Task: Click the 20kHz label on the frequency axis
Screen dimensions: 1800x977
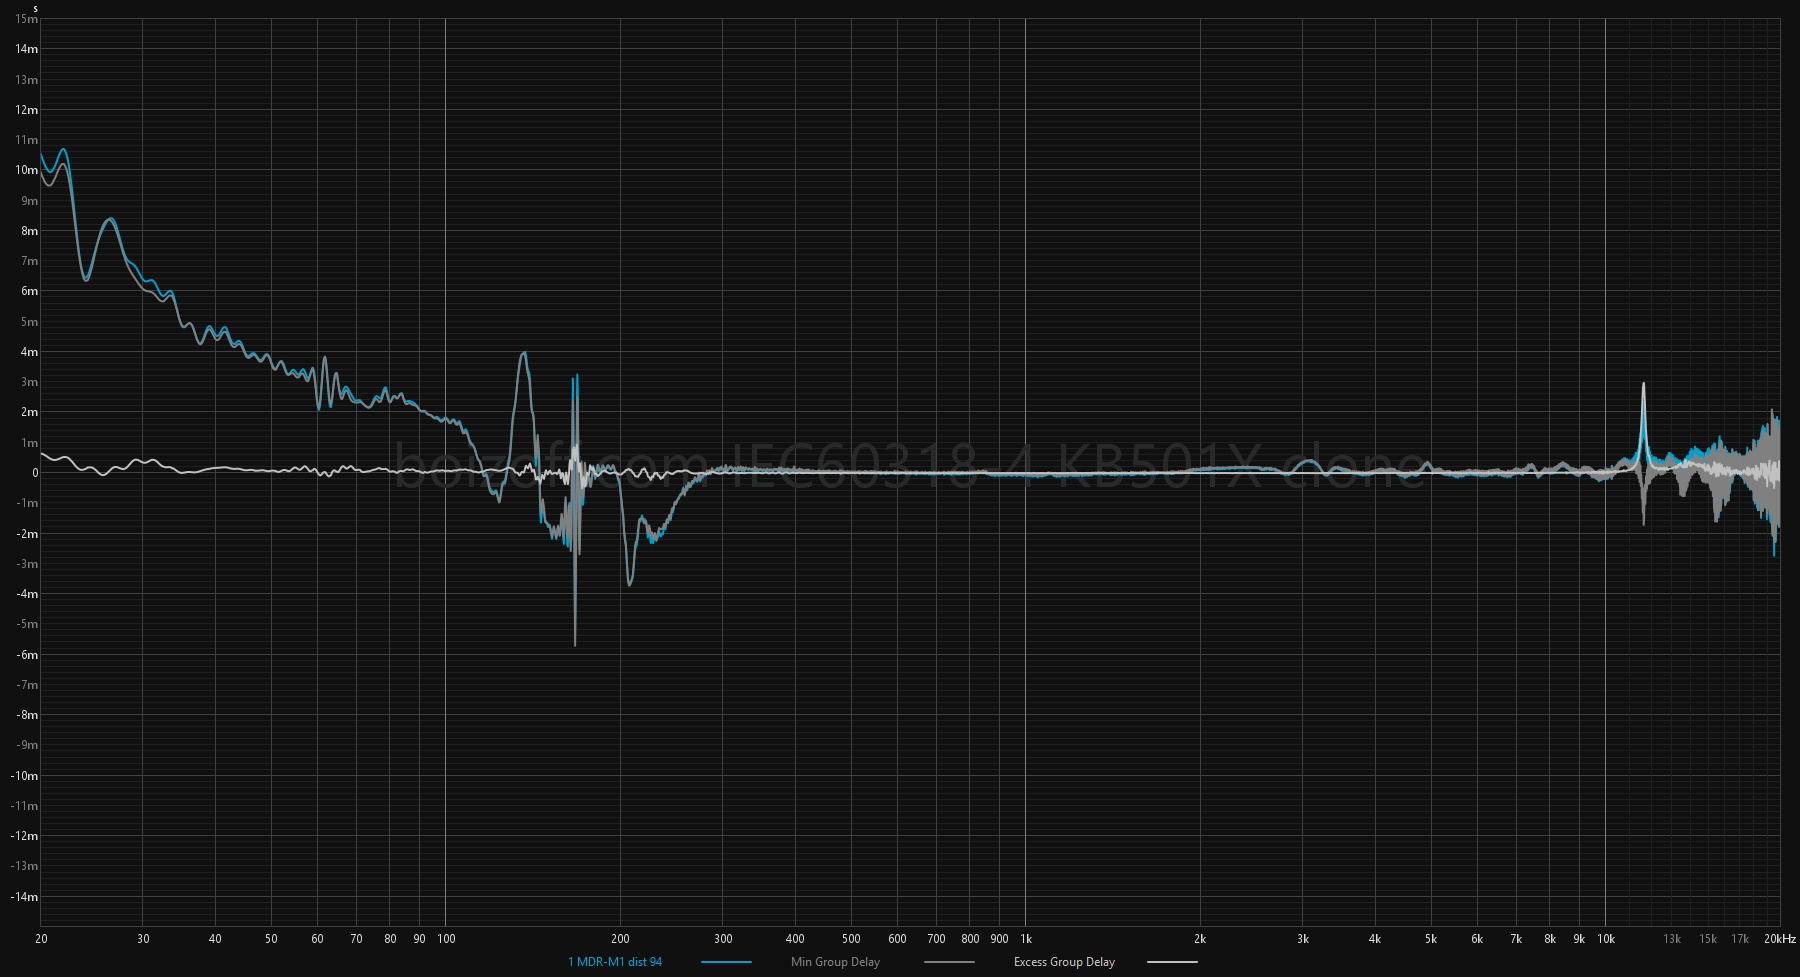Action: point(1779,939)
